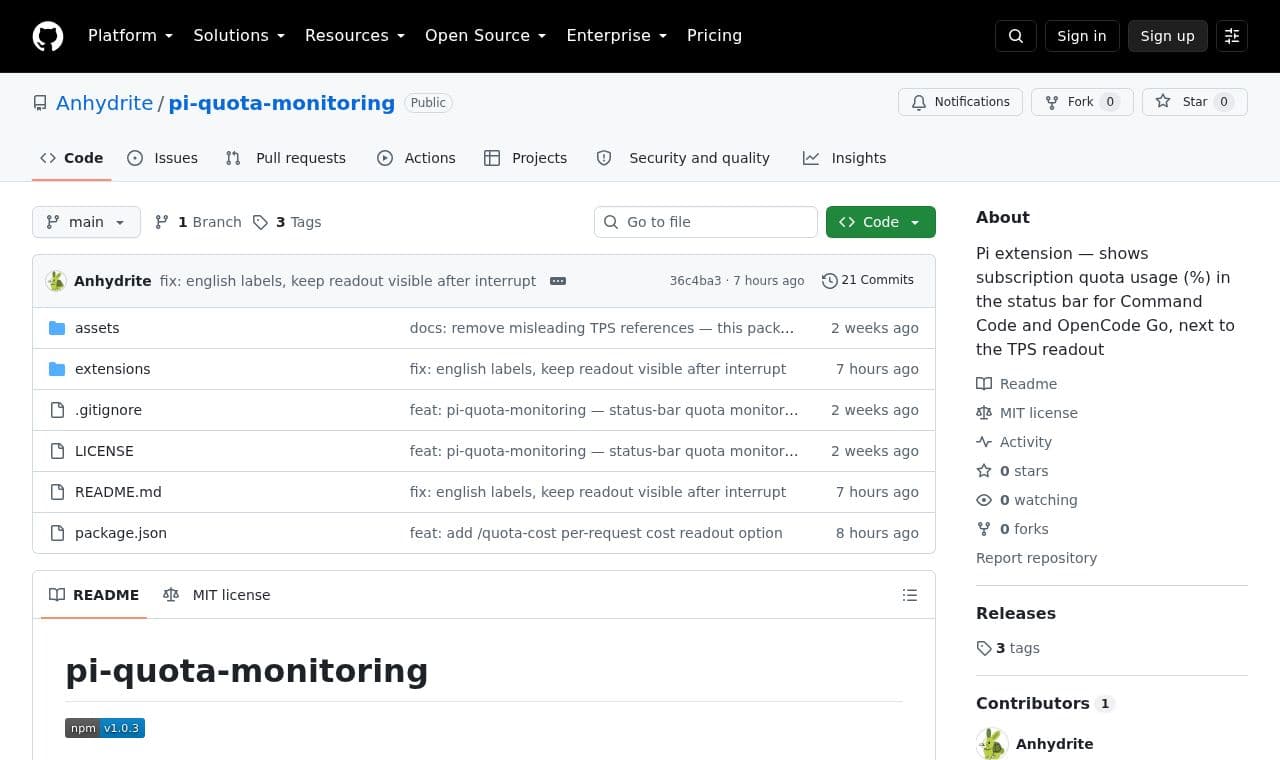Click the Sign up button

[x=1168, y=36]
